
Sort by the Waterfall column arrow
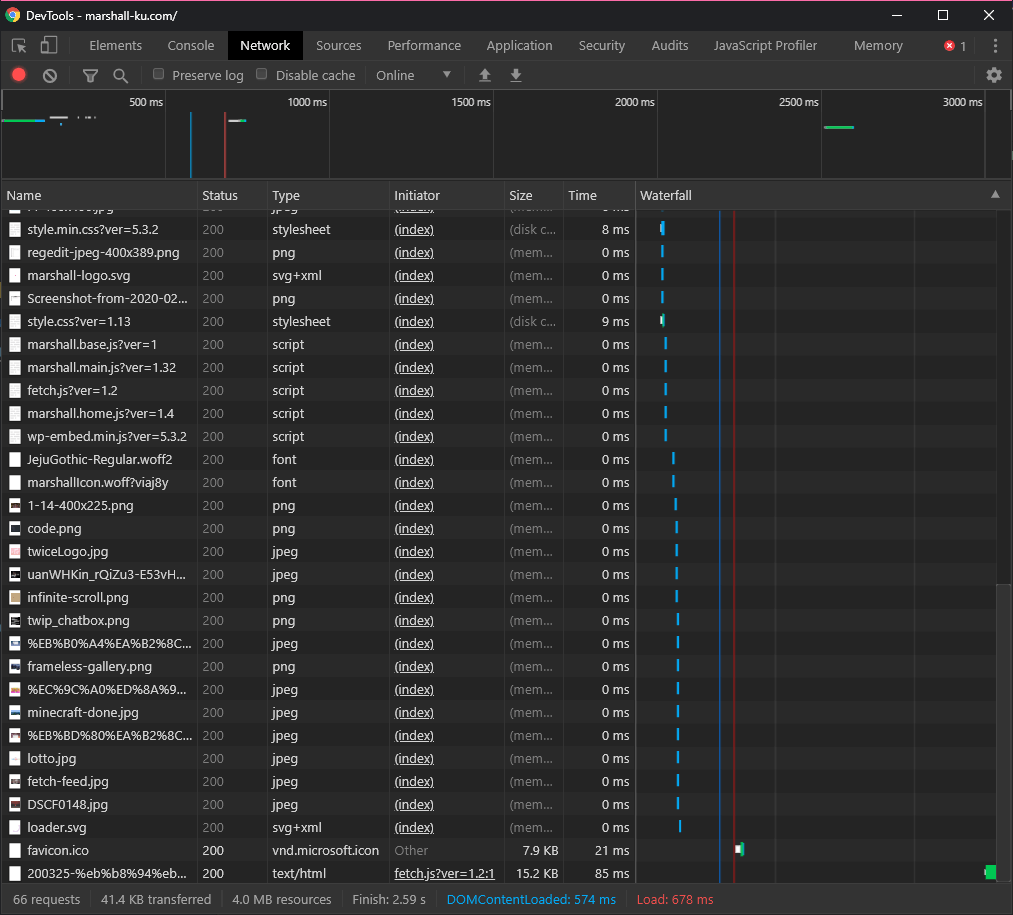point(994,195)
